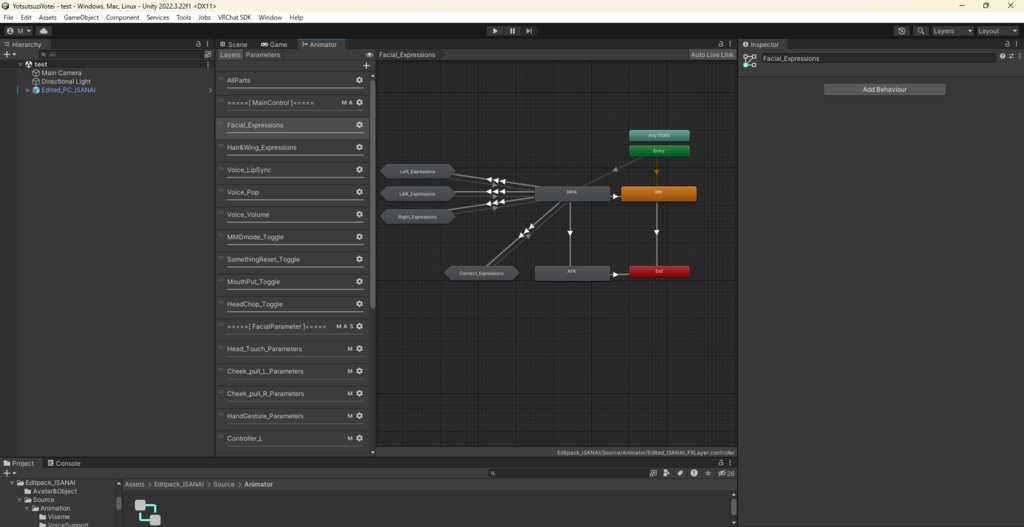Toggle Animator parameters sidebar eye icon
Viewport: 1024px width, 527px height.
[x=370, y=55]
